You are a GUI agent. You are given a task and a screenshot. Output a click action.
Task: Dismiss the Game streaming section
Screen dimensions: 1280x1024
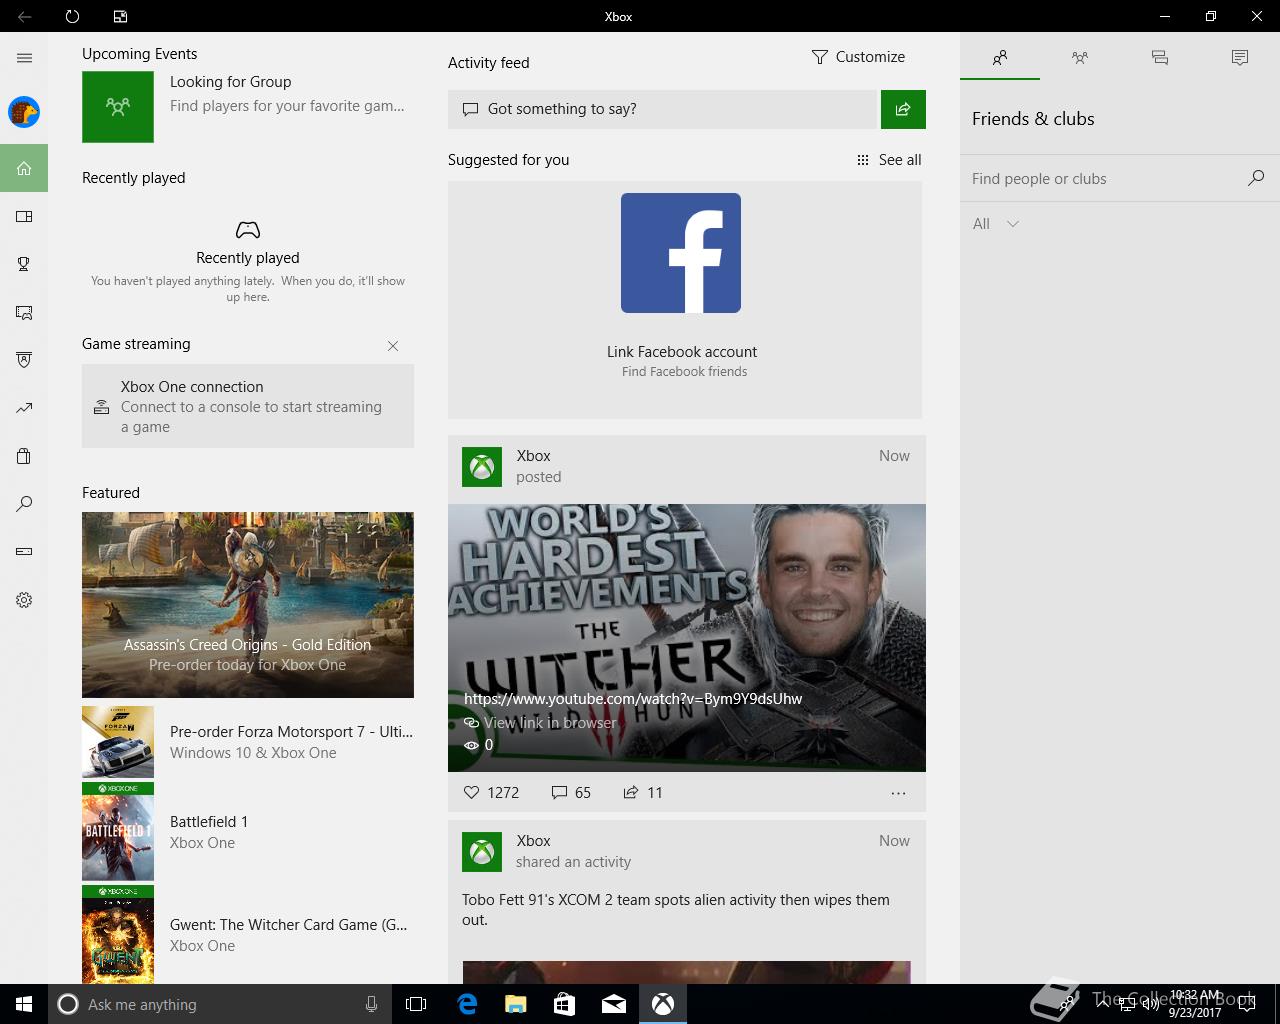tap(393, 346)
